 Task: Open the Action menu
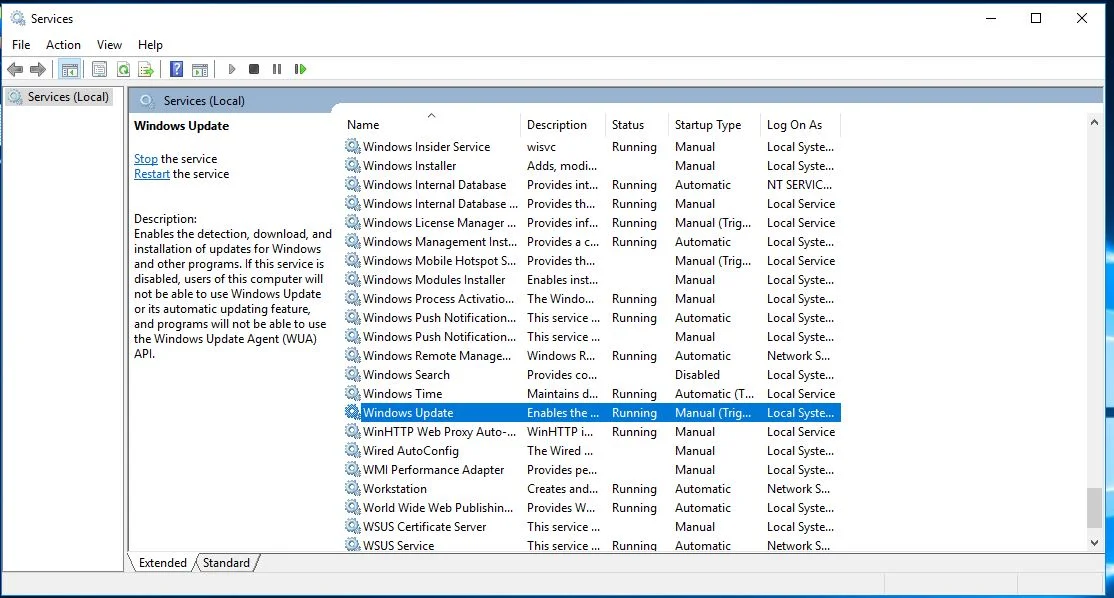tap(63, 45)
